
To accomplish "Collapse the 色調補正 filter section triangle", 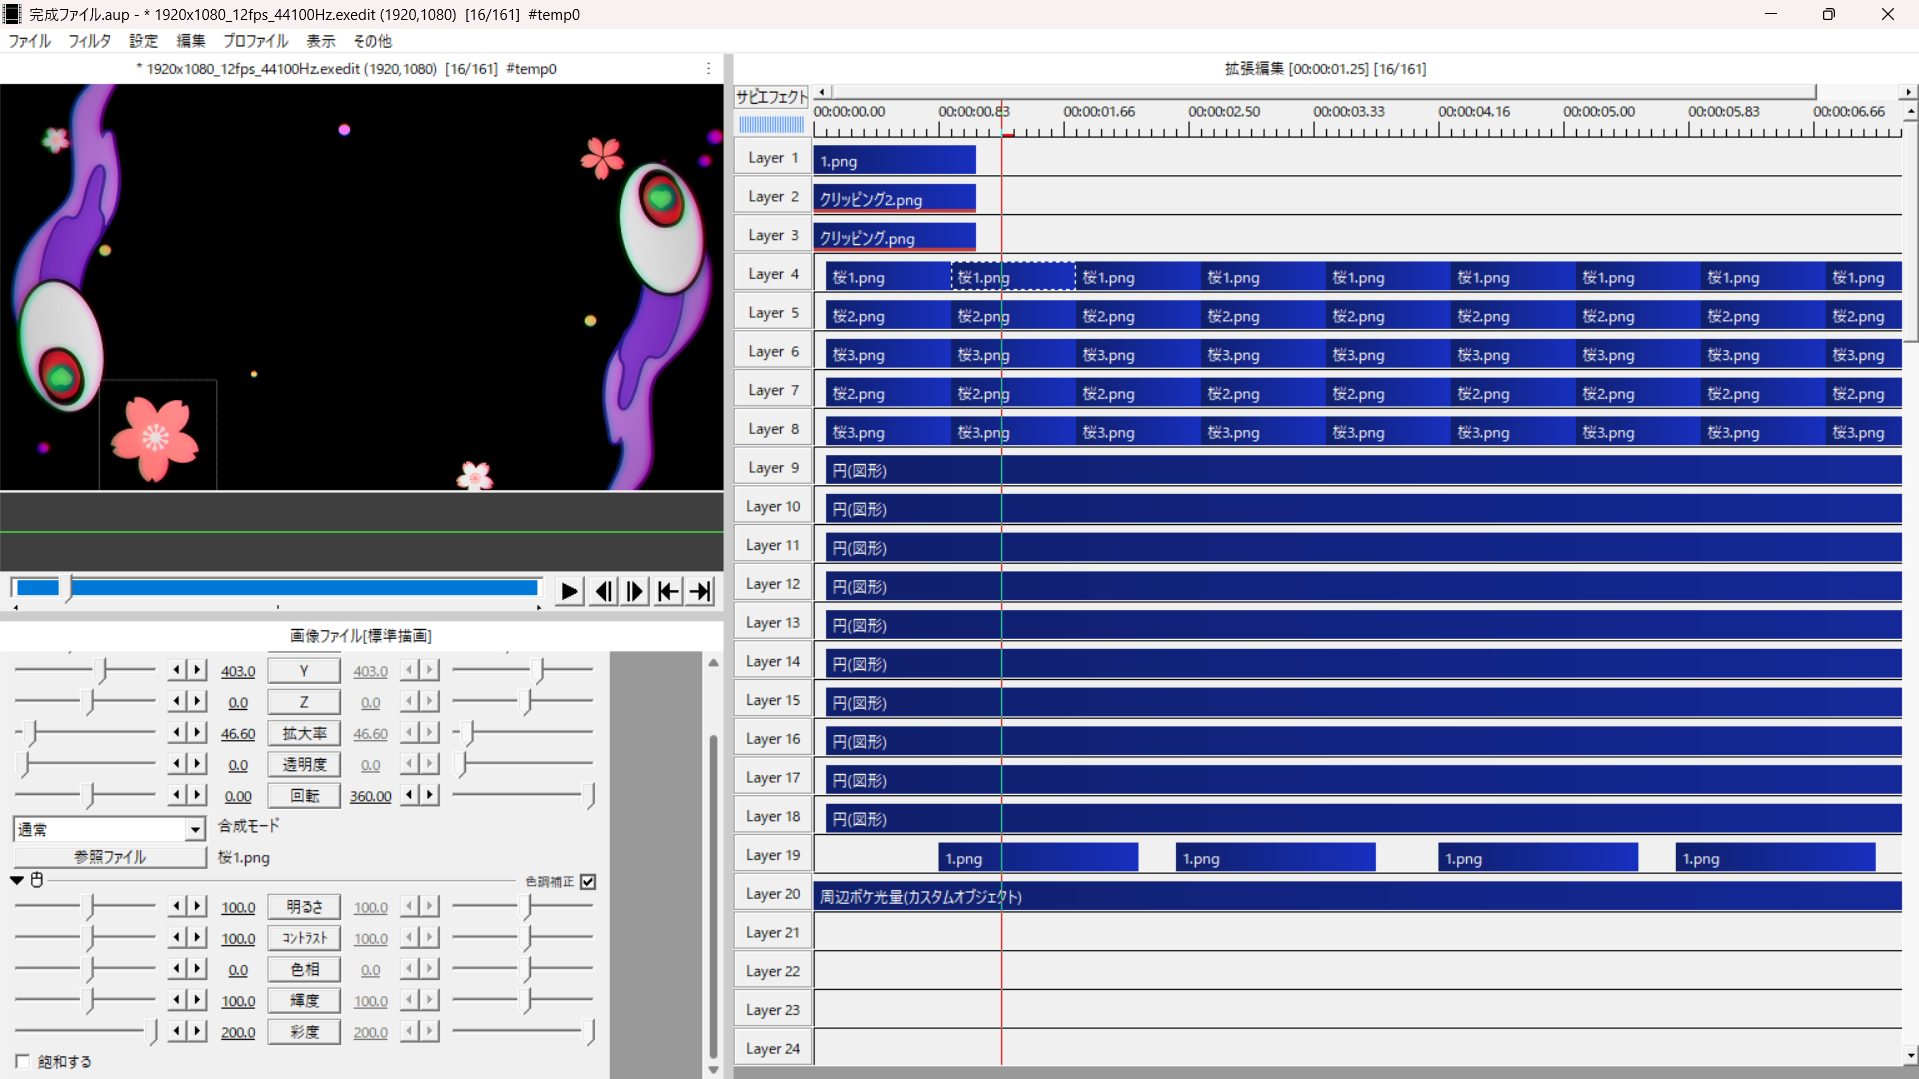I will [17, 880].
